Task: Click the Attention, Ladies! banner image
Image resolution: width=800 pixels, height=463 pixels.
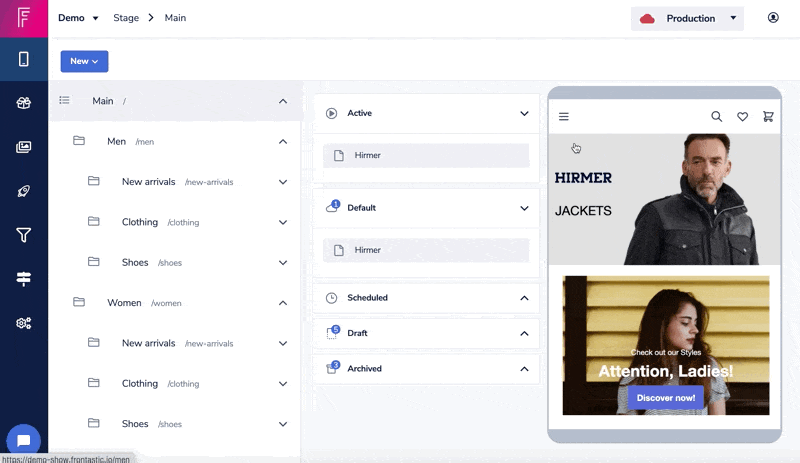Action: pyautogui.click(x=666, y=346)
